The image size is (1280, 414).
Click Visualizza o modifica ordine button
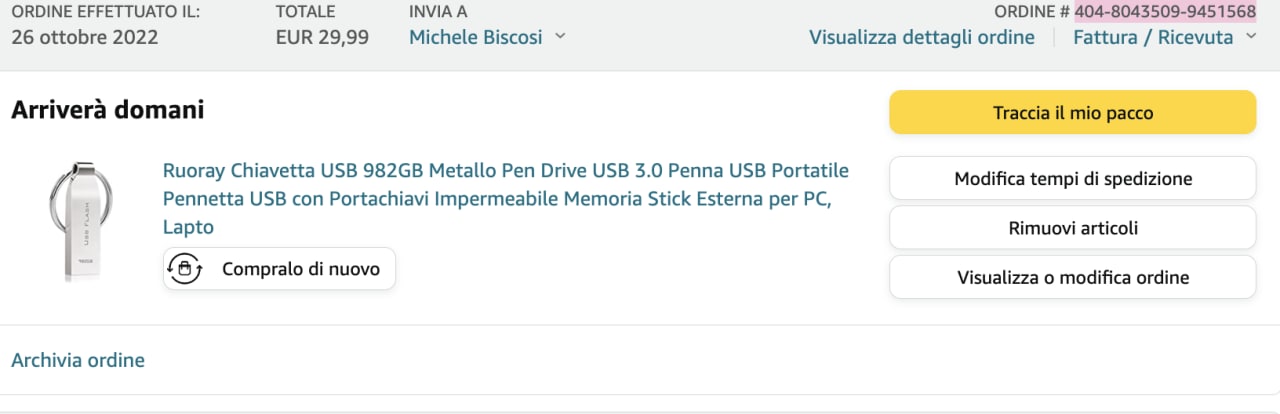click(1072, 277)
